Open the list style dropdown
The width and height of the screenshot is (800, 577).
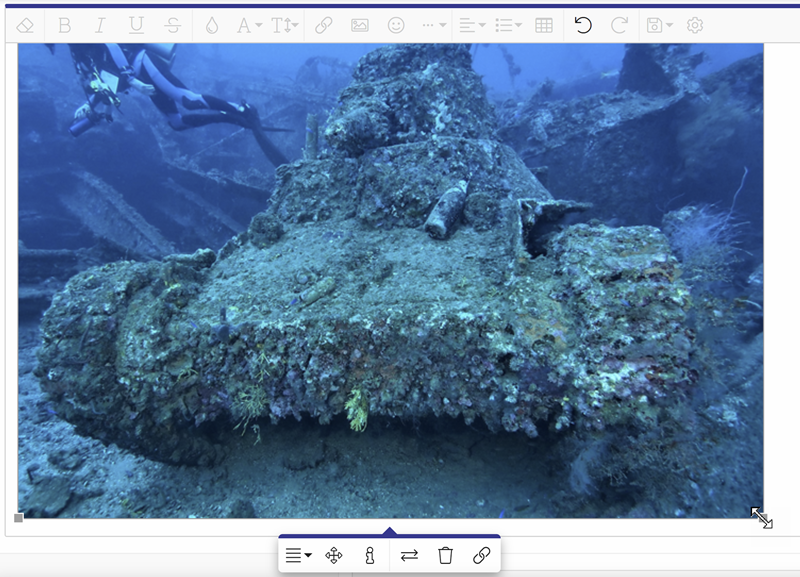click(508, 26)
